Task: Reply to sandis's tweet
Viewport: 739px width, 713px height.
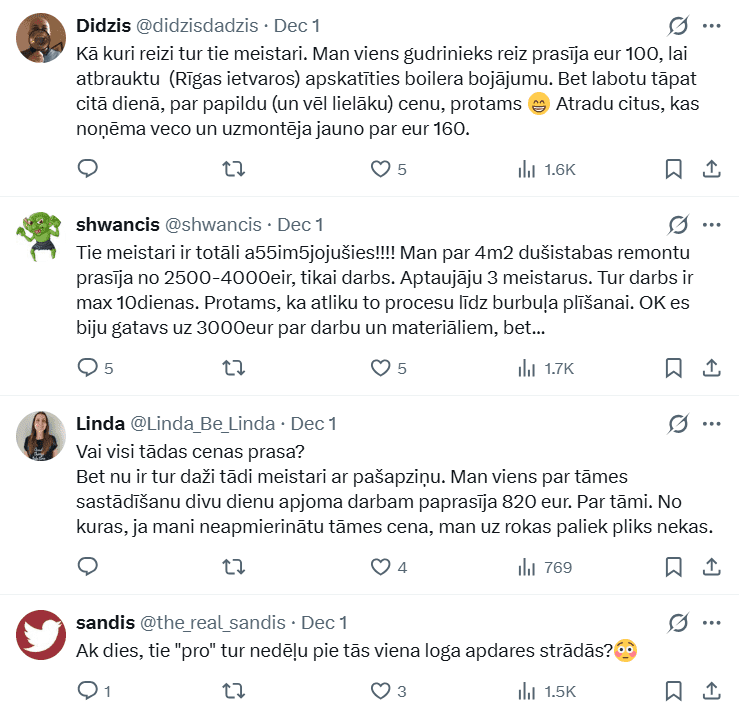Action: point(88,690)
